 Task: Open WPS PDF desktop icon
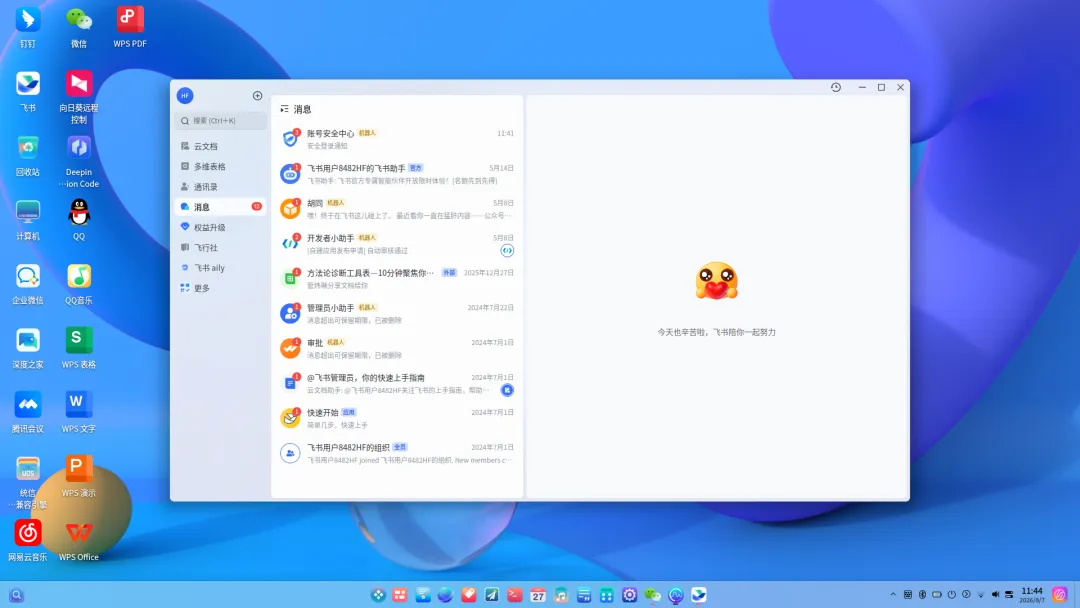tap(130, 28)
